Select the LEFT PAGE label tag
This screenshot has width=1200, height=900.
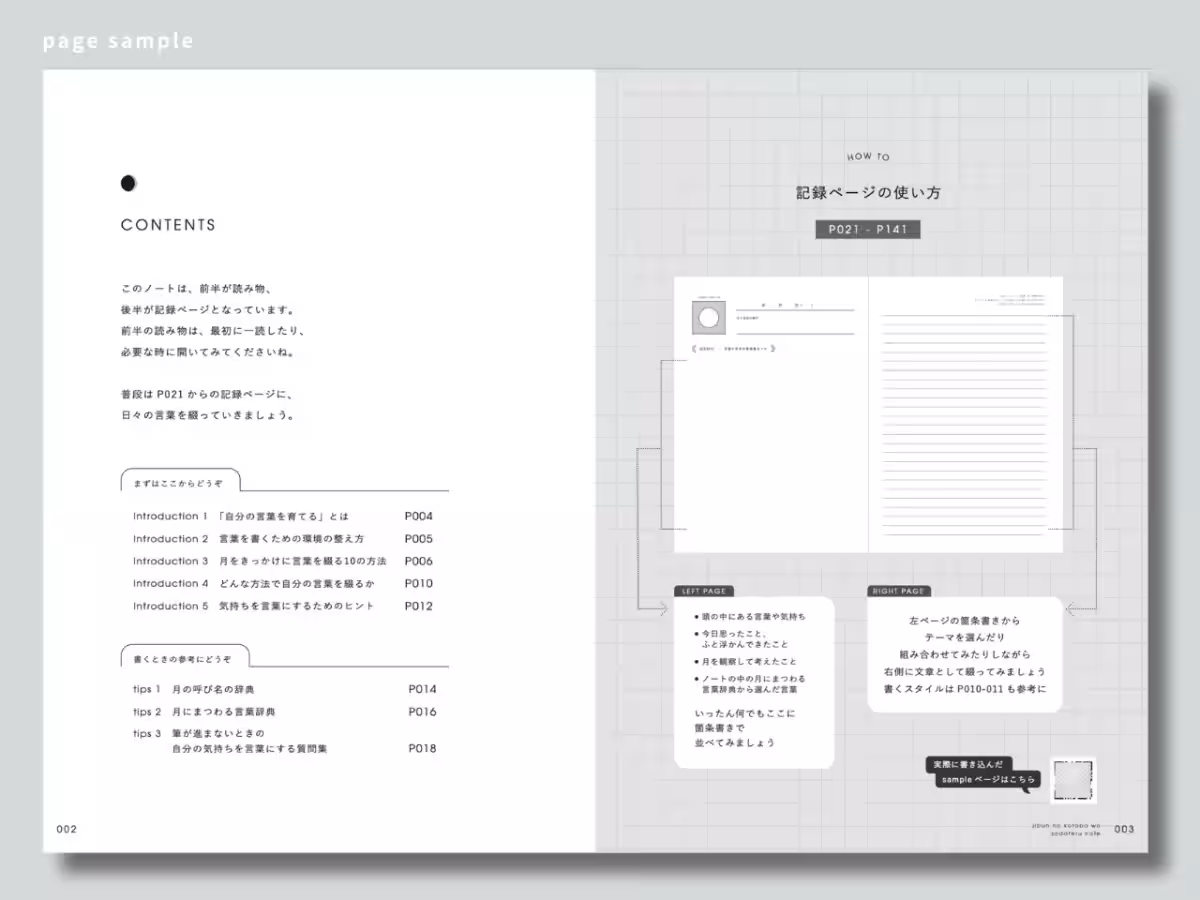pyautogui.click(x=704, y=591)
